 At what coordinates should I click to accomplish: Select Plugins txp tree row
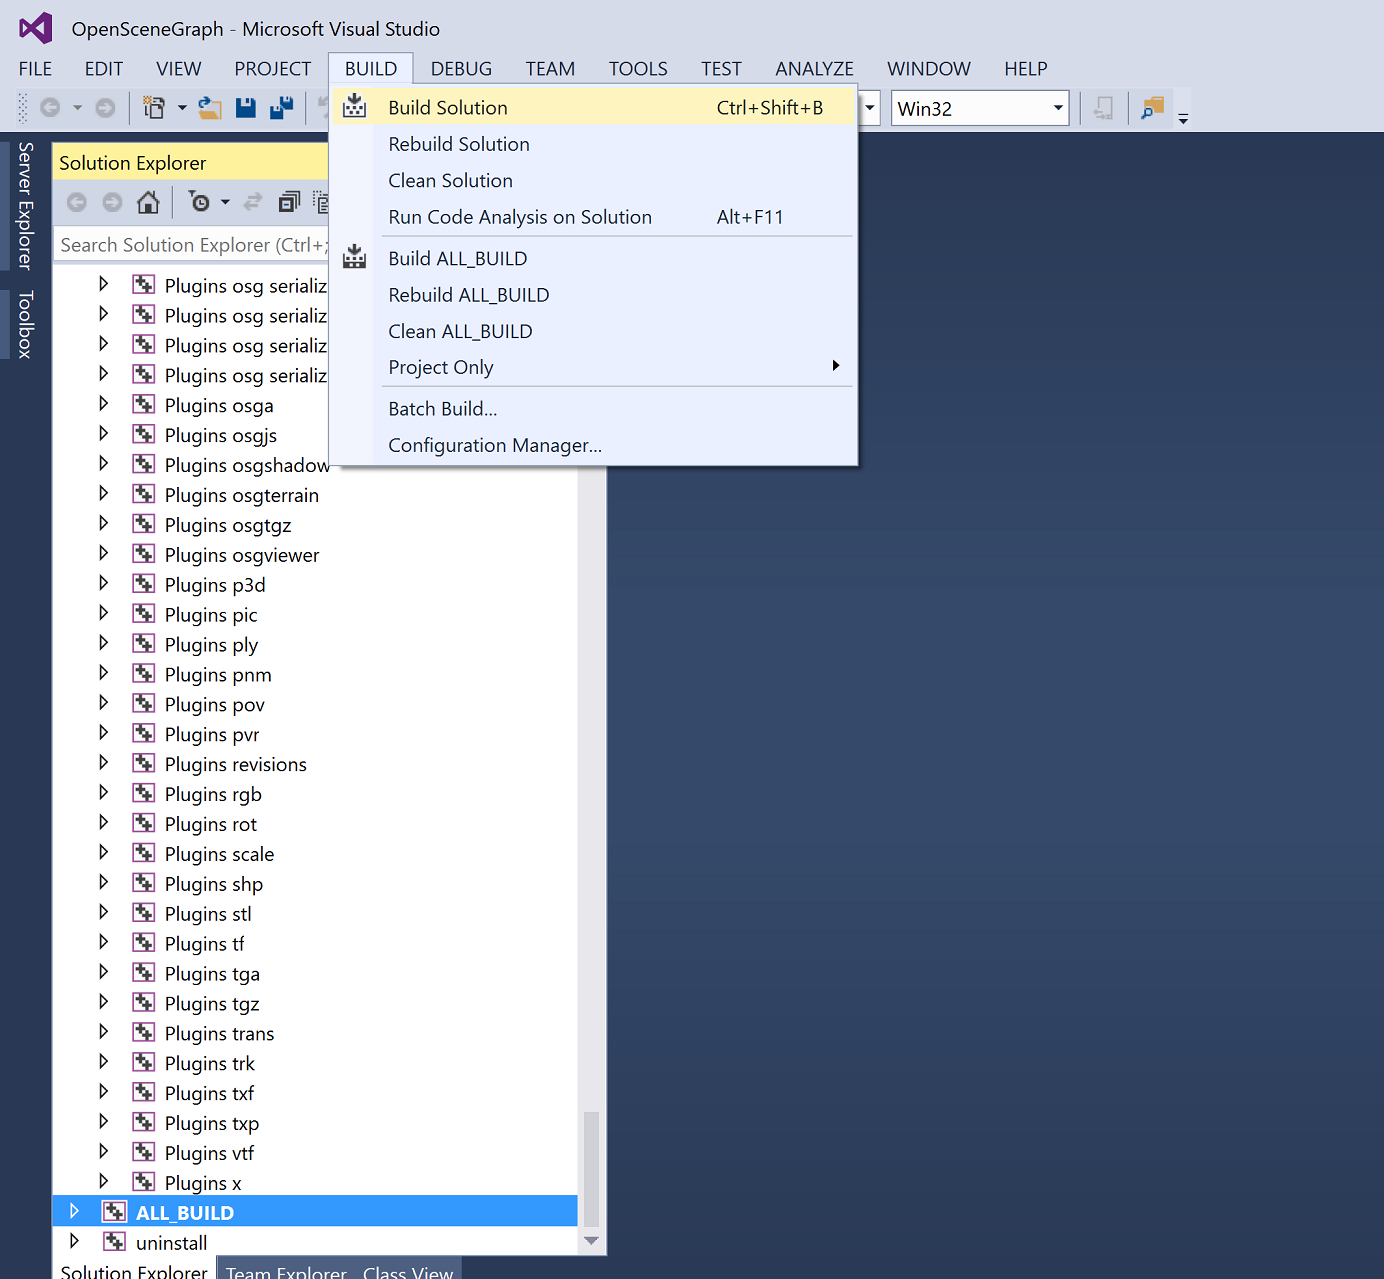coord(315,1123)
